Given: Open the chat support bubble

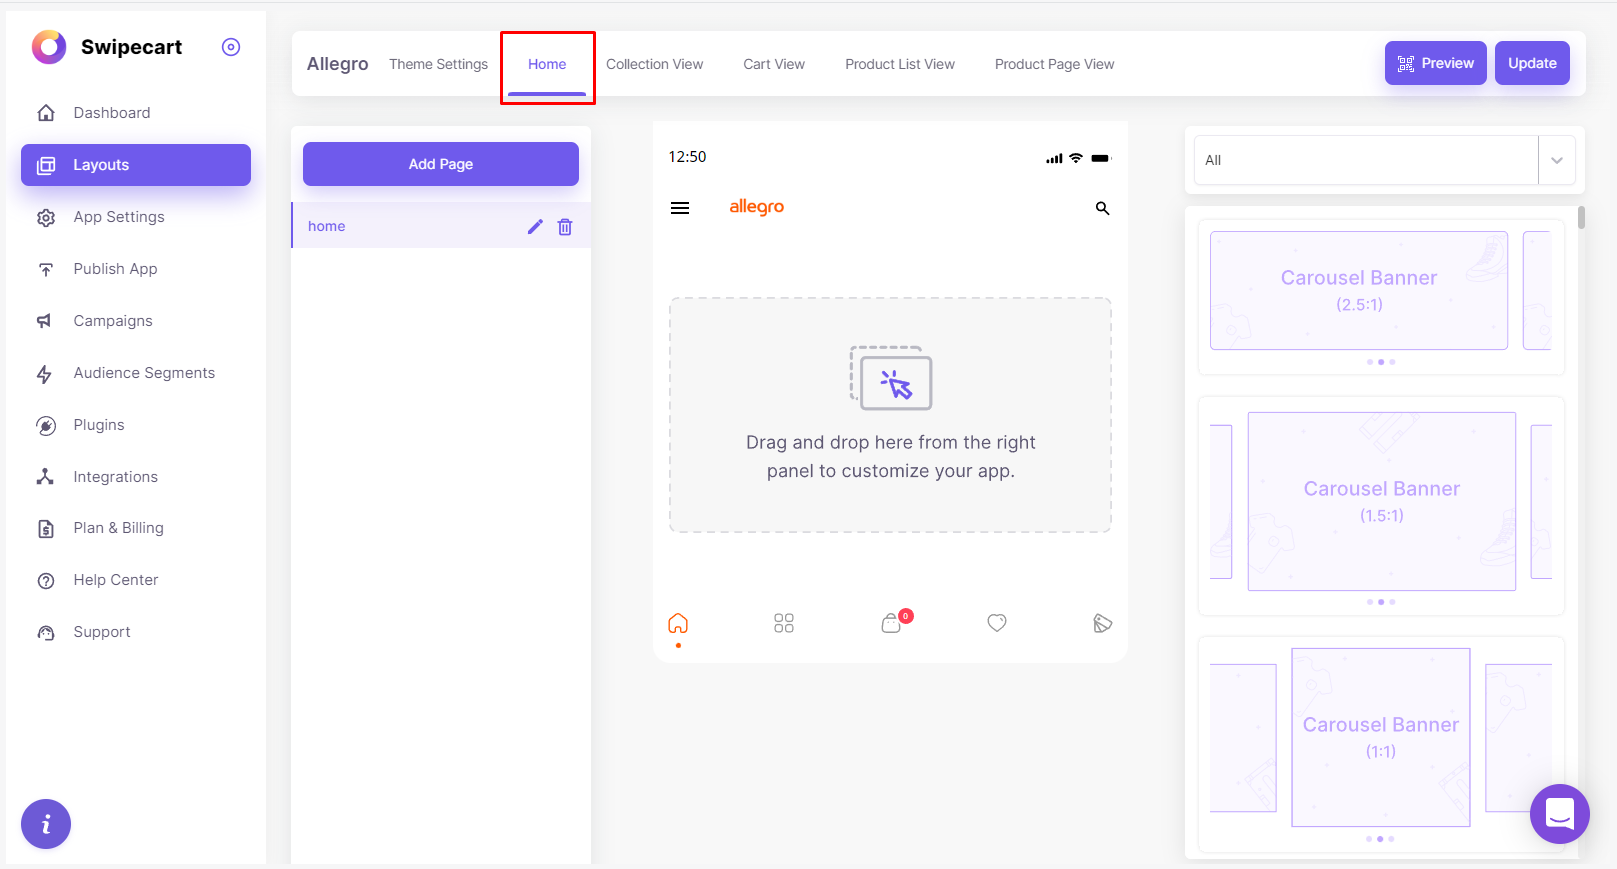Looking at the screenshot, I should [x=1559, y=814].
